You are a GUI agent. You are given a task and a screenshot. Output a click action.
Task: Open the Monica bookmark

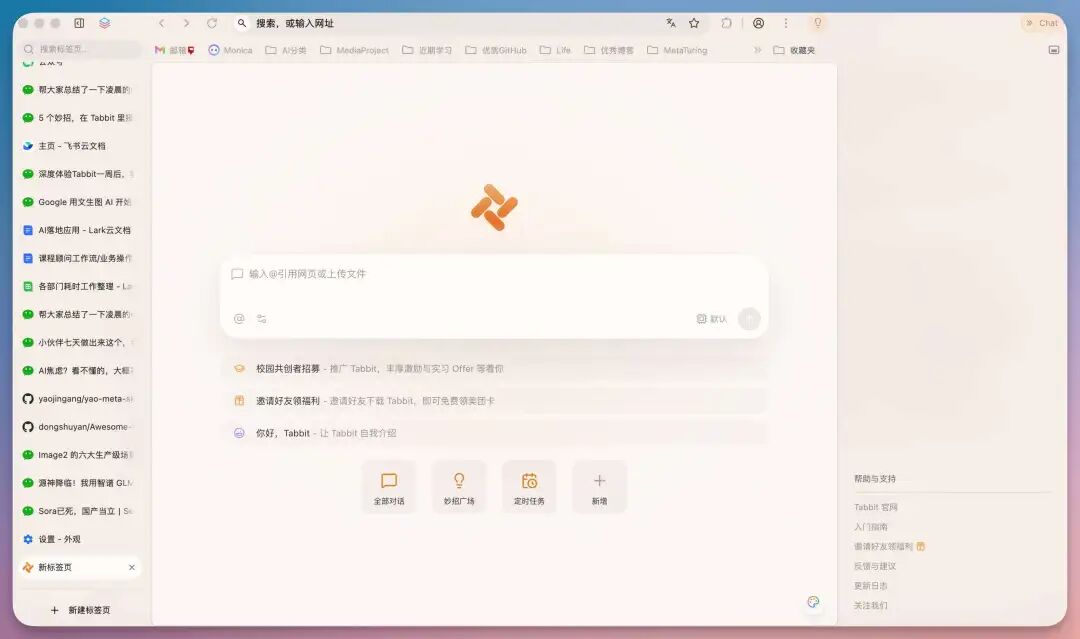(230, 50)
